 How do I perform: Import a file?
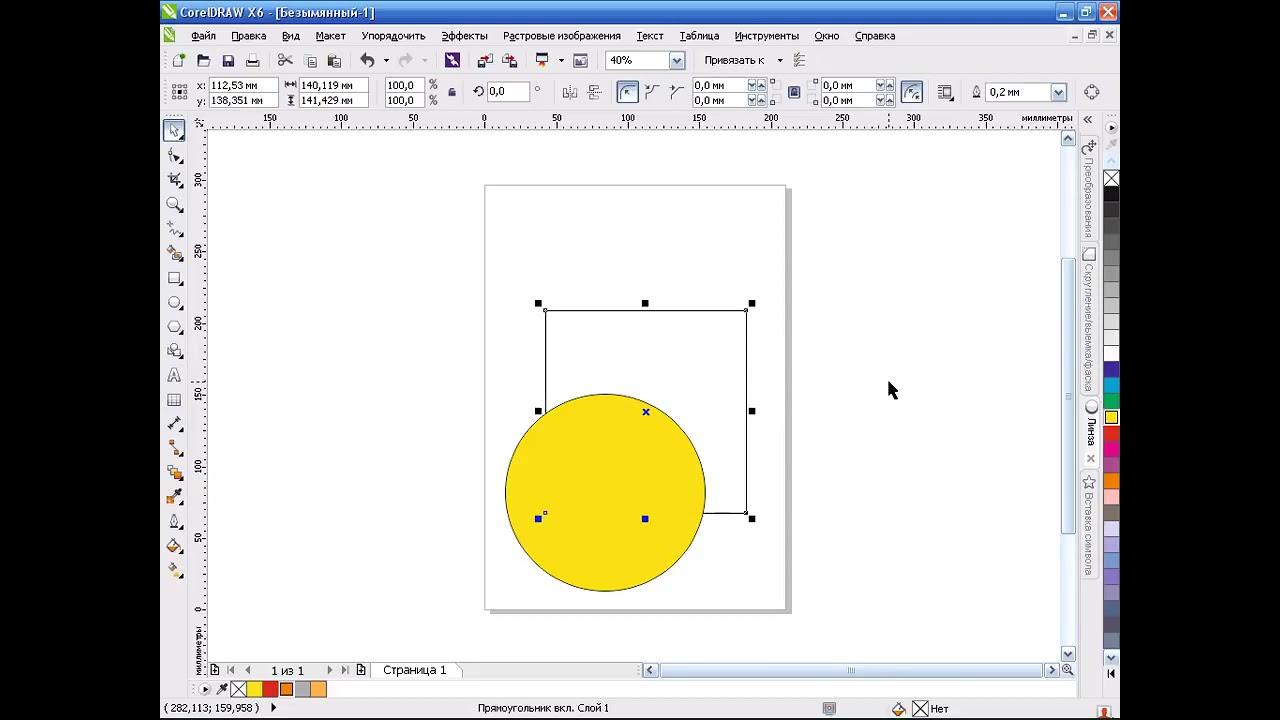coord(485,61)
